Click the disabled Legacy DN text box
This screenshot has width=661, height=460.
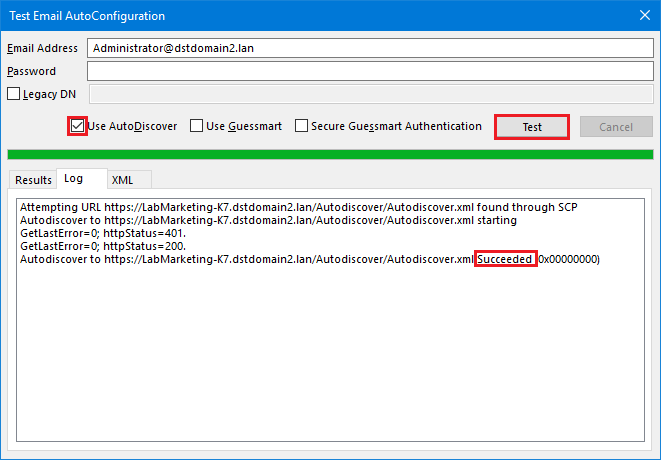click(371, 94)
